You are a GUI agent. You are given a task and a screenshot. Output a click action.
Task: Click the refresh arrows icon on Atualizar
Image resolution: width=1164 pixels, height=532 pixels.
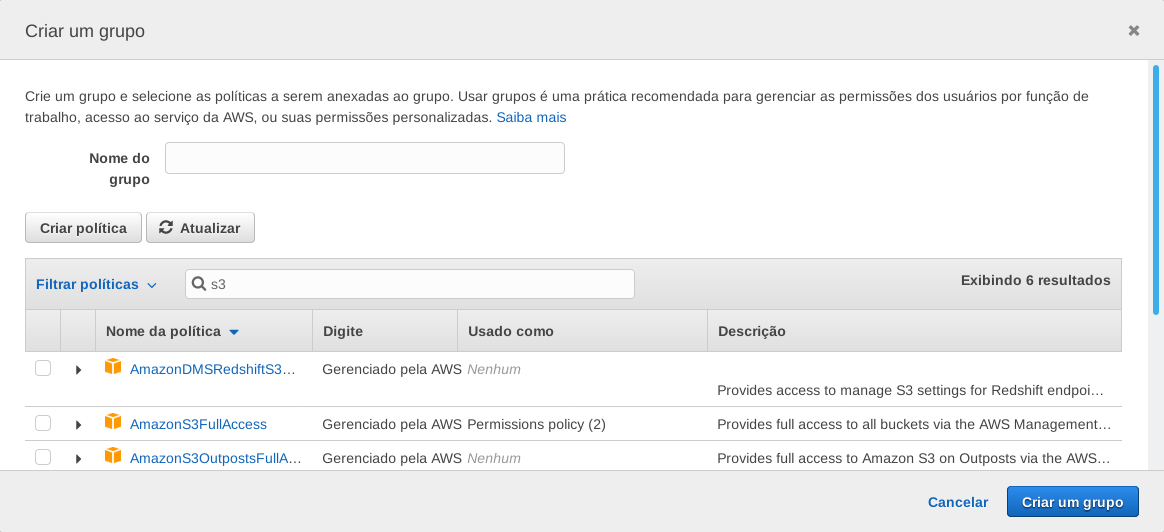coord(166,227)
